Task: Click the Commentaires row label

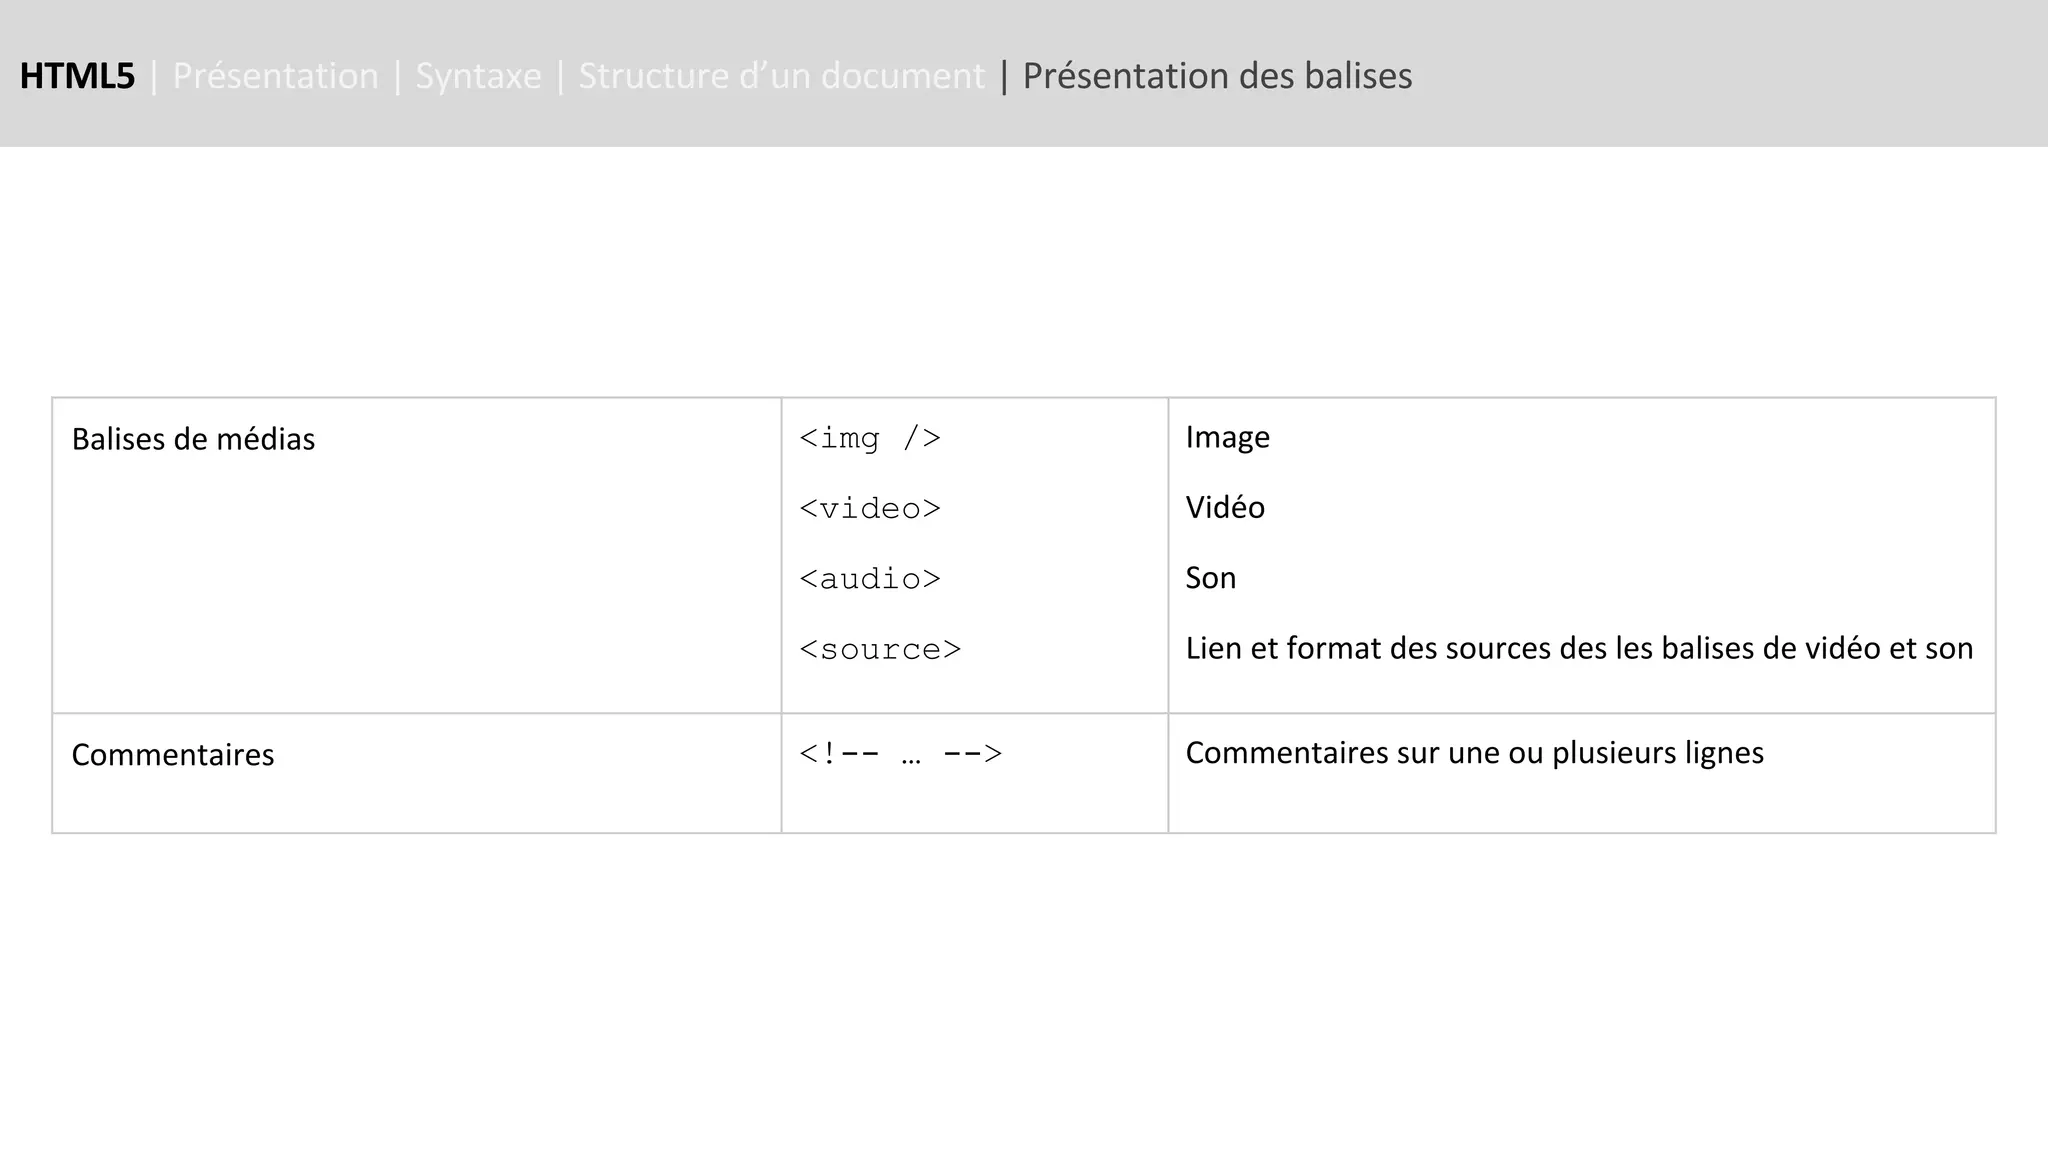Action: [173, 755]
